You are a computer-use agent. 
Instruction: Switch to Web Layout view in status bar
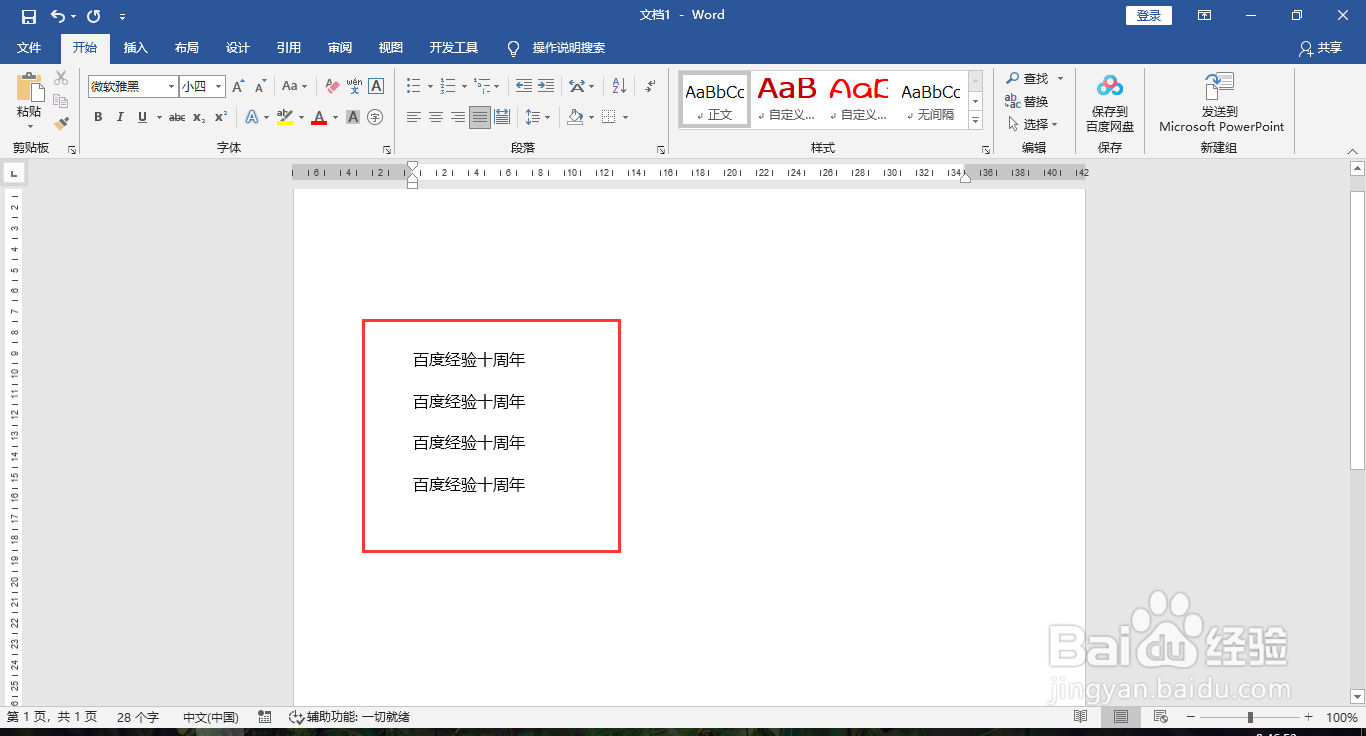[x=1161, y=717]
